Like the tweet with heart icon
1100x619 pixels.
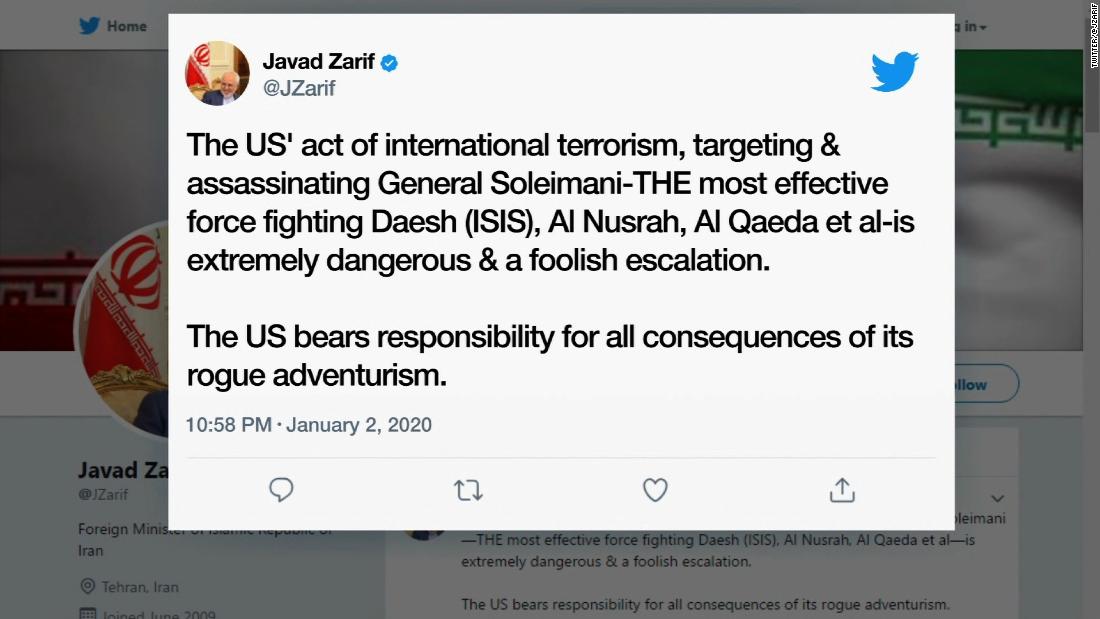655,490
